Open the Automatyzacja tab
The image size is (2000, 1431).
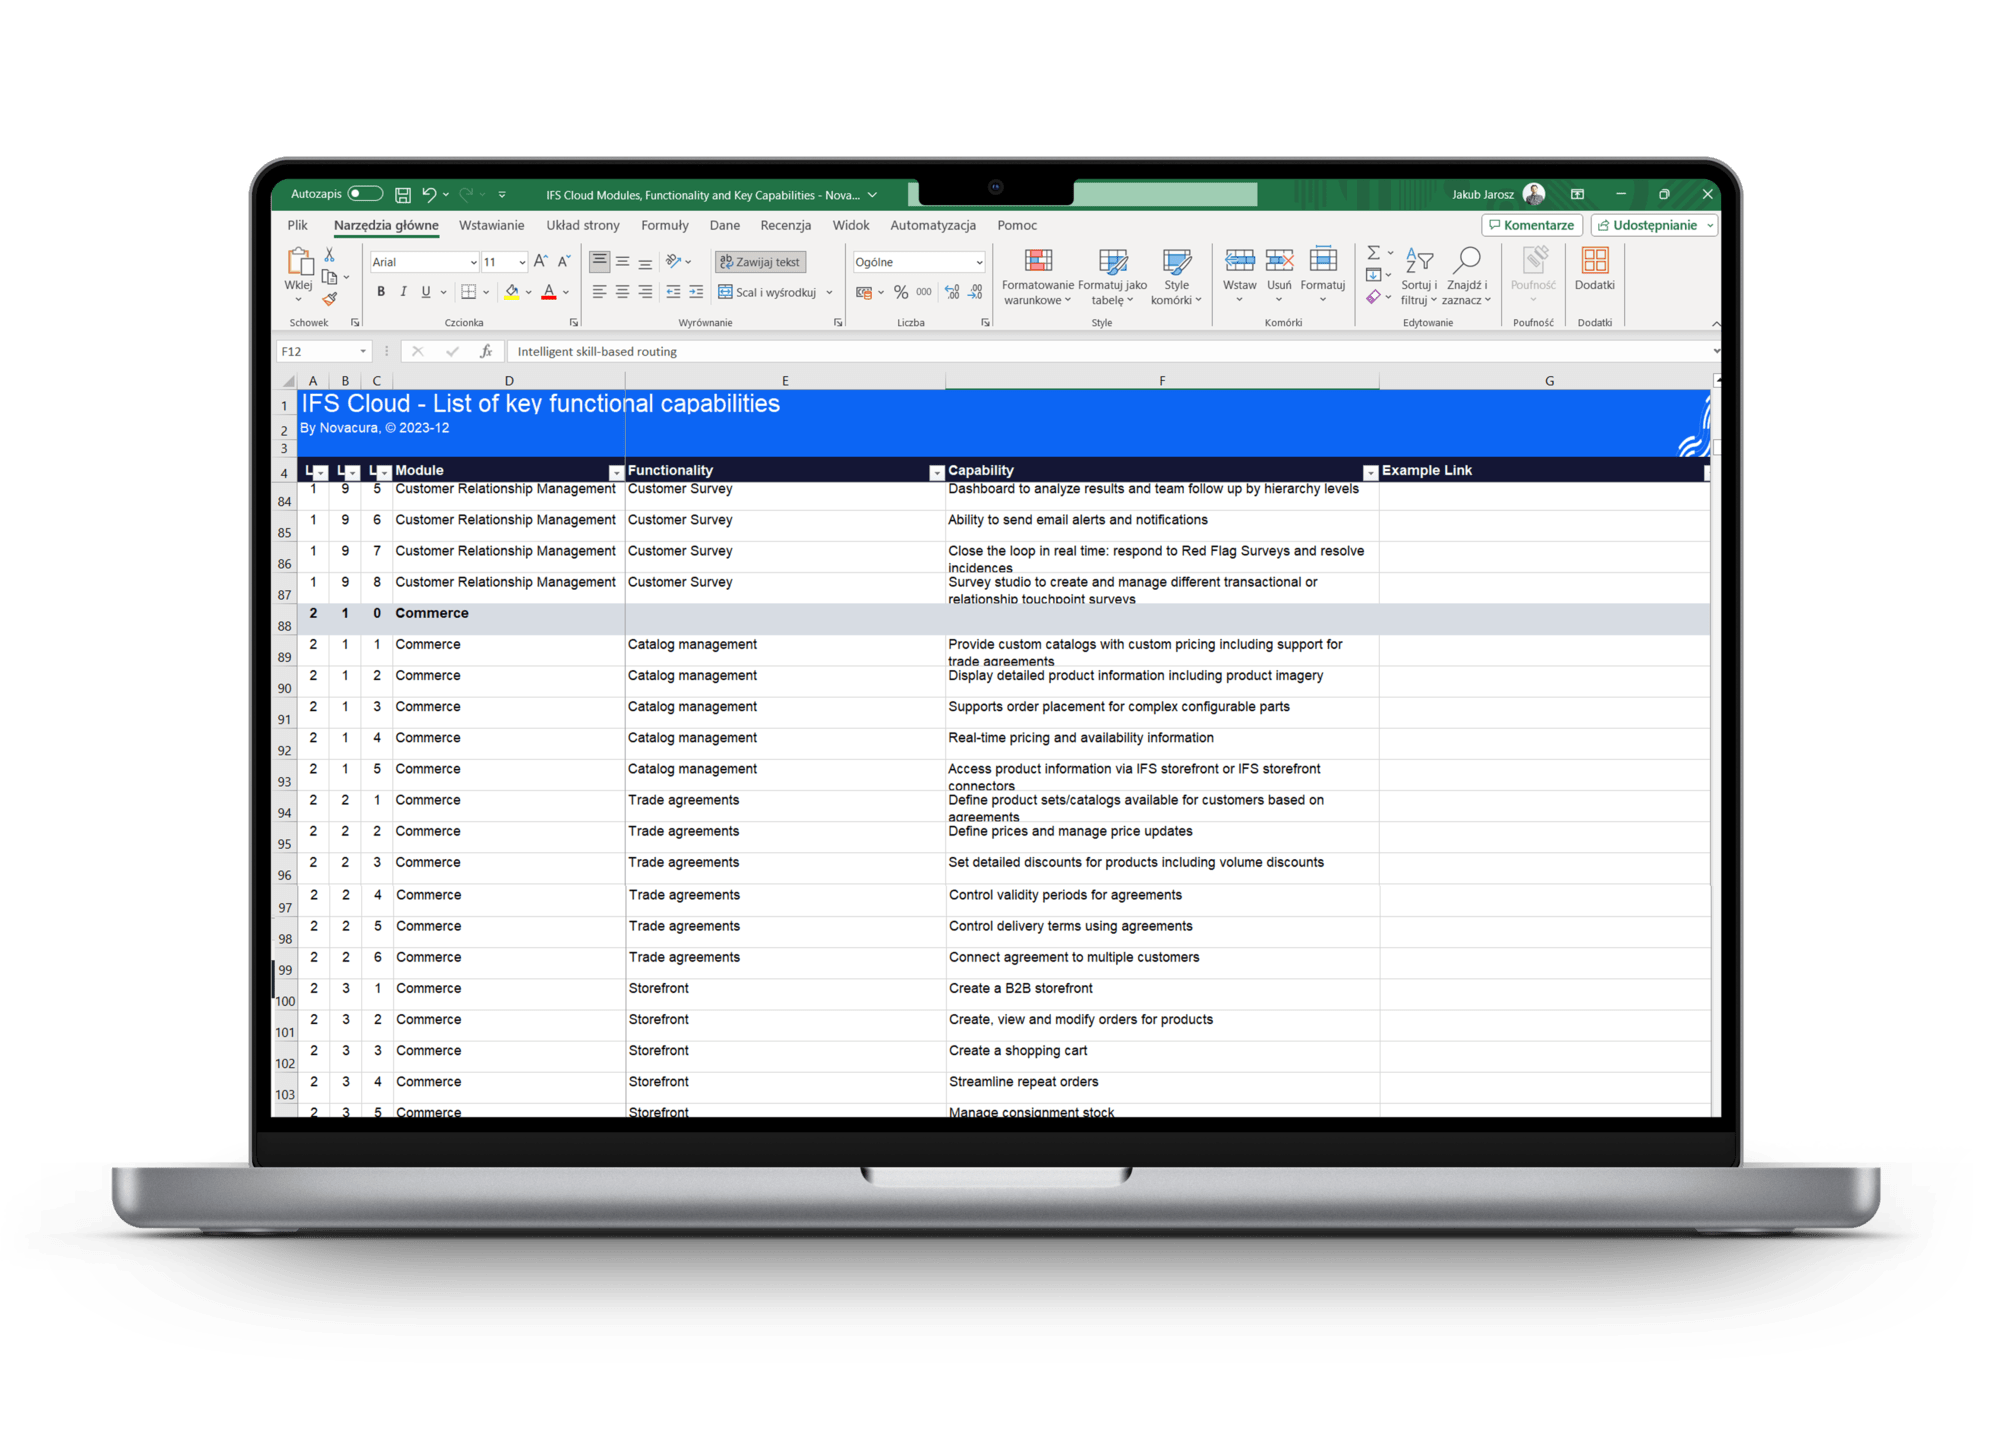click(933, 225)
